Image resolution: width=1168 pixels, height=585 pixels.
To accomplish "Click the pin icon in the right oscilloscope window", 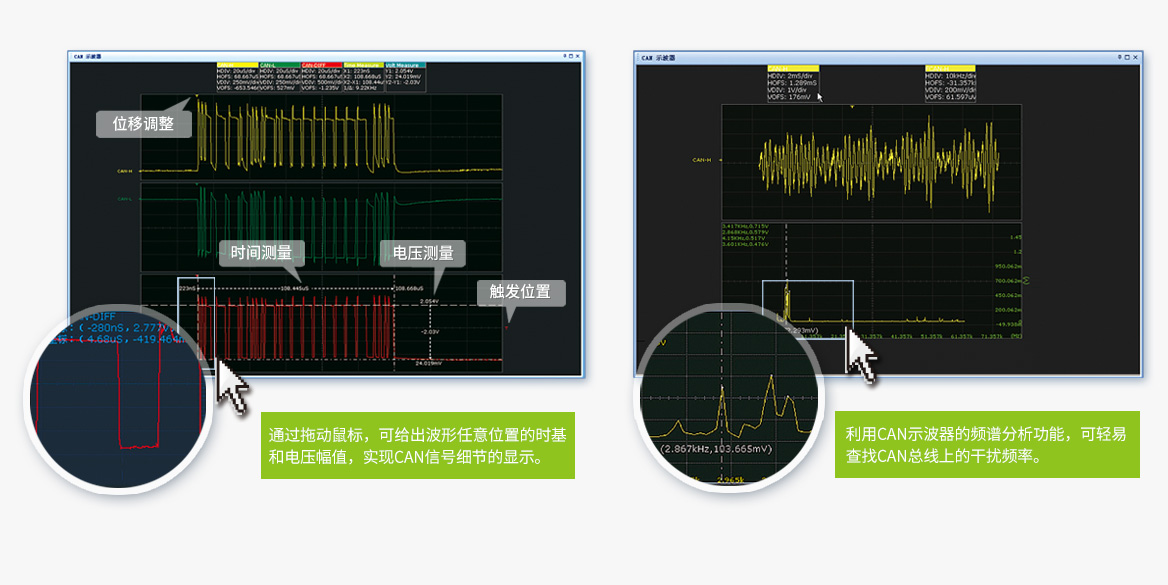I will pos(1121,58).
